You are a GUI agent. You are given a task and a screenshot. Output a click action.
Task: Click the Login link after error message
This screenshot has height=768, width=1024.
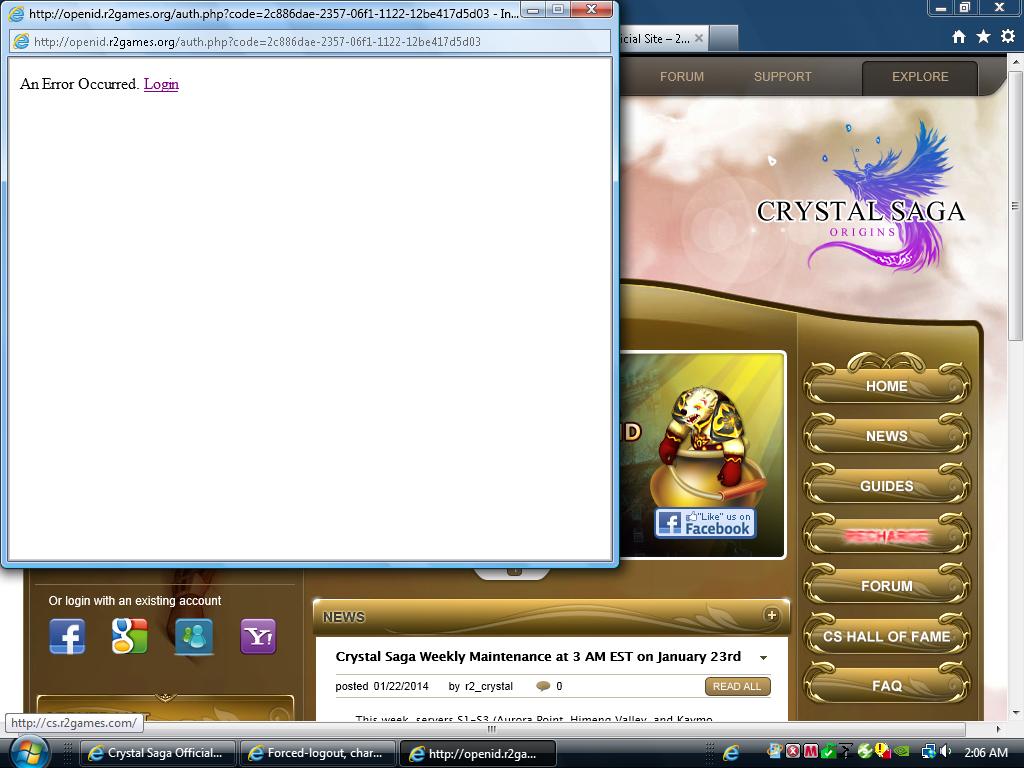click(161, 84)
